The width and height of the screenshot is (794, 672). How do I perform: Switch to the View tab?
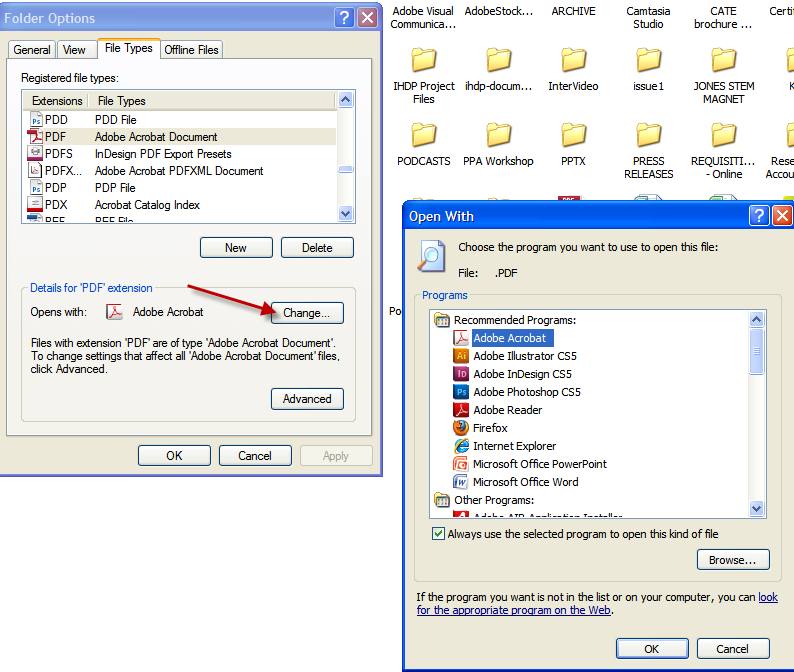coord(74,50)
